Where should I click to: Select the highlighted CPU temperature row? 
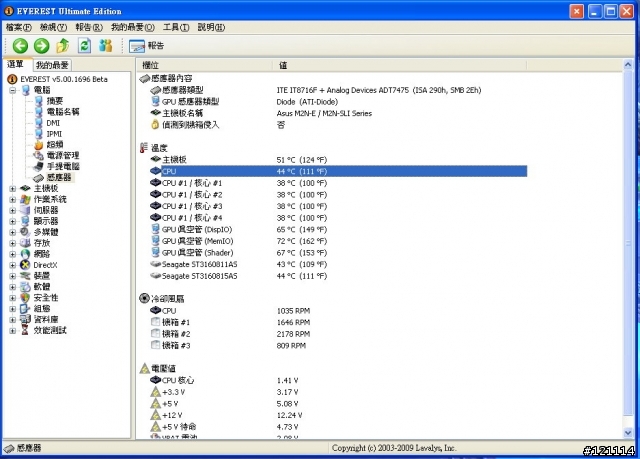tap(338, 171)
